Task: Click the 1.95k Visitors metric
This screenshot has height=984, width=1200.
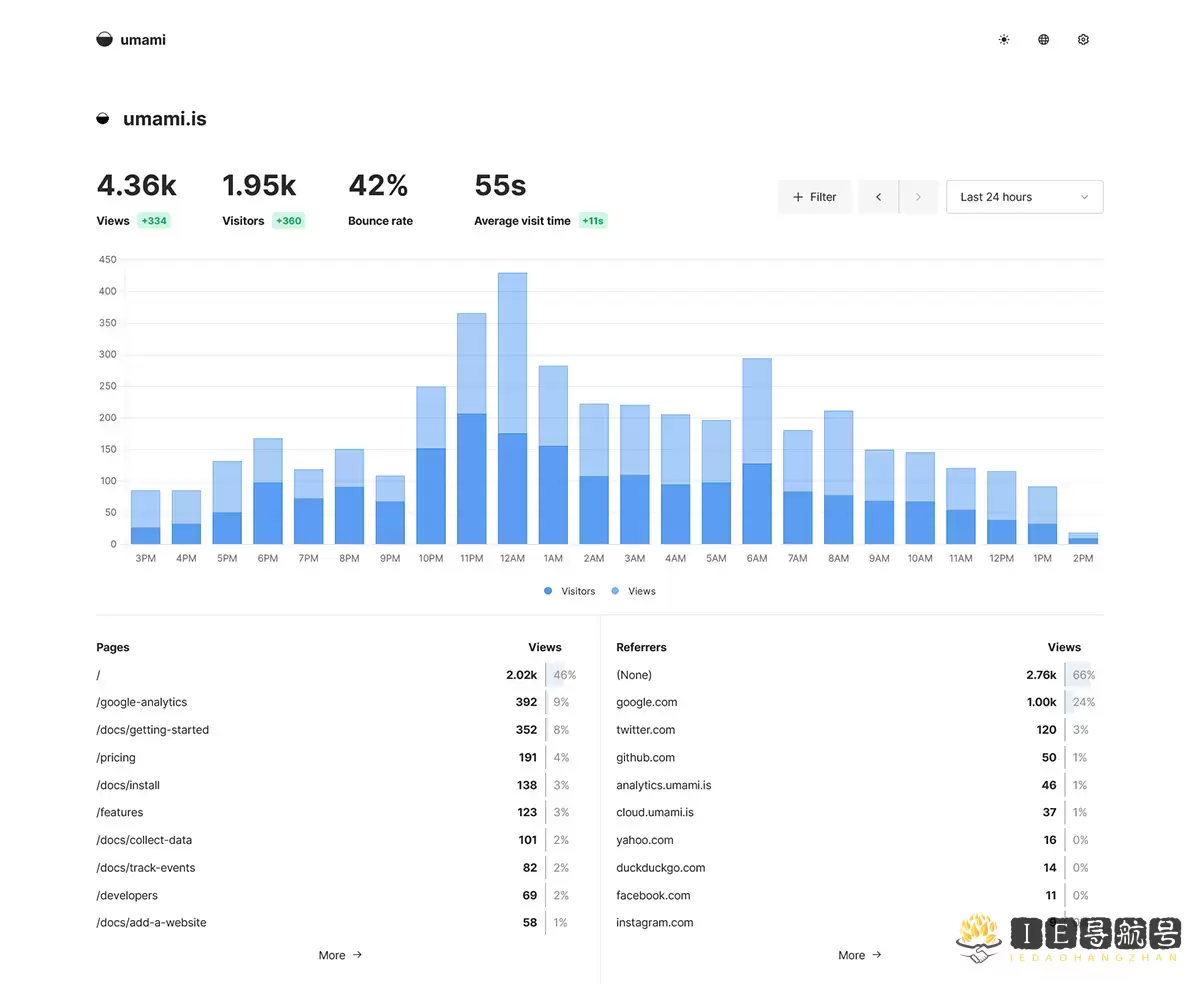Action: [263, 200]
